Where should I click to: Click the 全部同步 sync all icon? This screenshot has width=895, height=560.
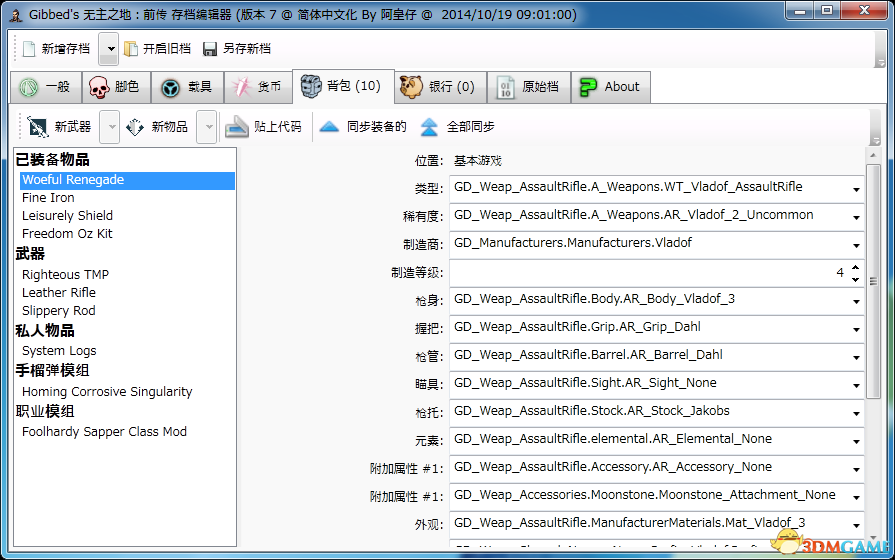click(x=429, y=127)
